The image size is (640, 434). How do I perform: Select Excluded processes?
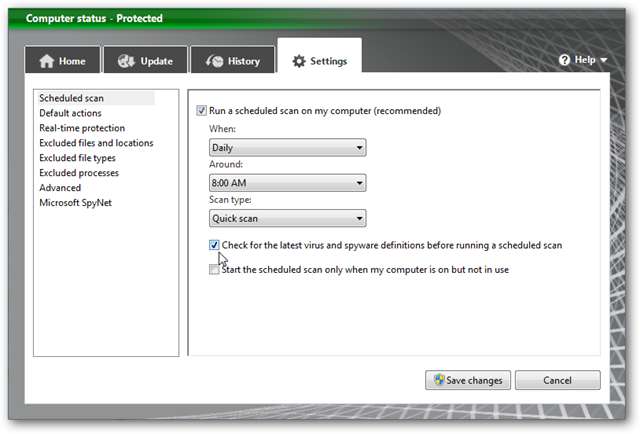coord(79,173)
